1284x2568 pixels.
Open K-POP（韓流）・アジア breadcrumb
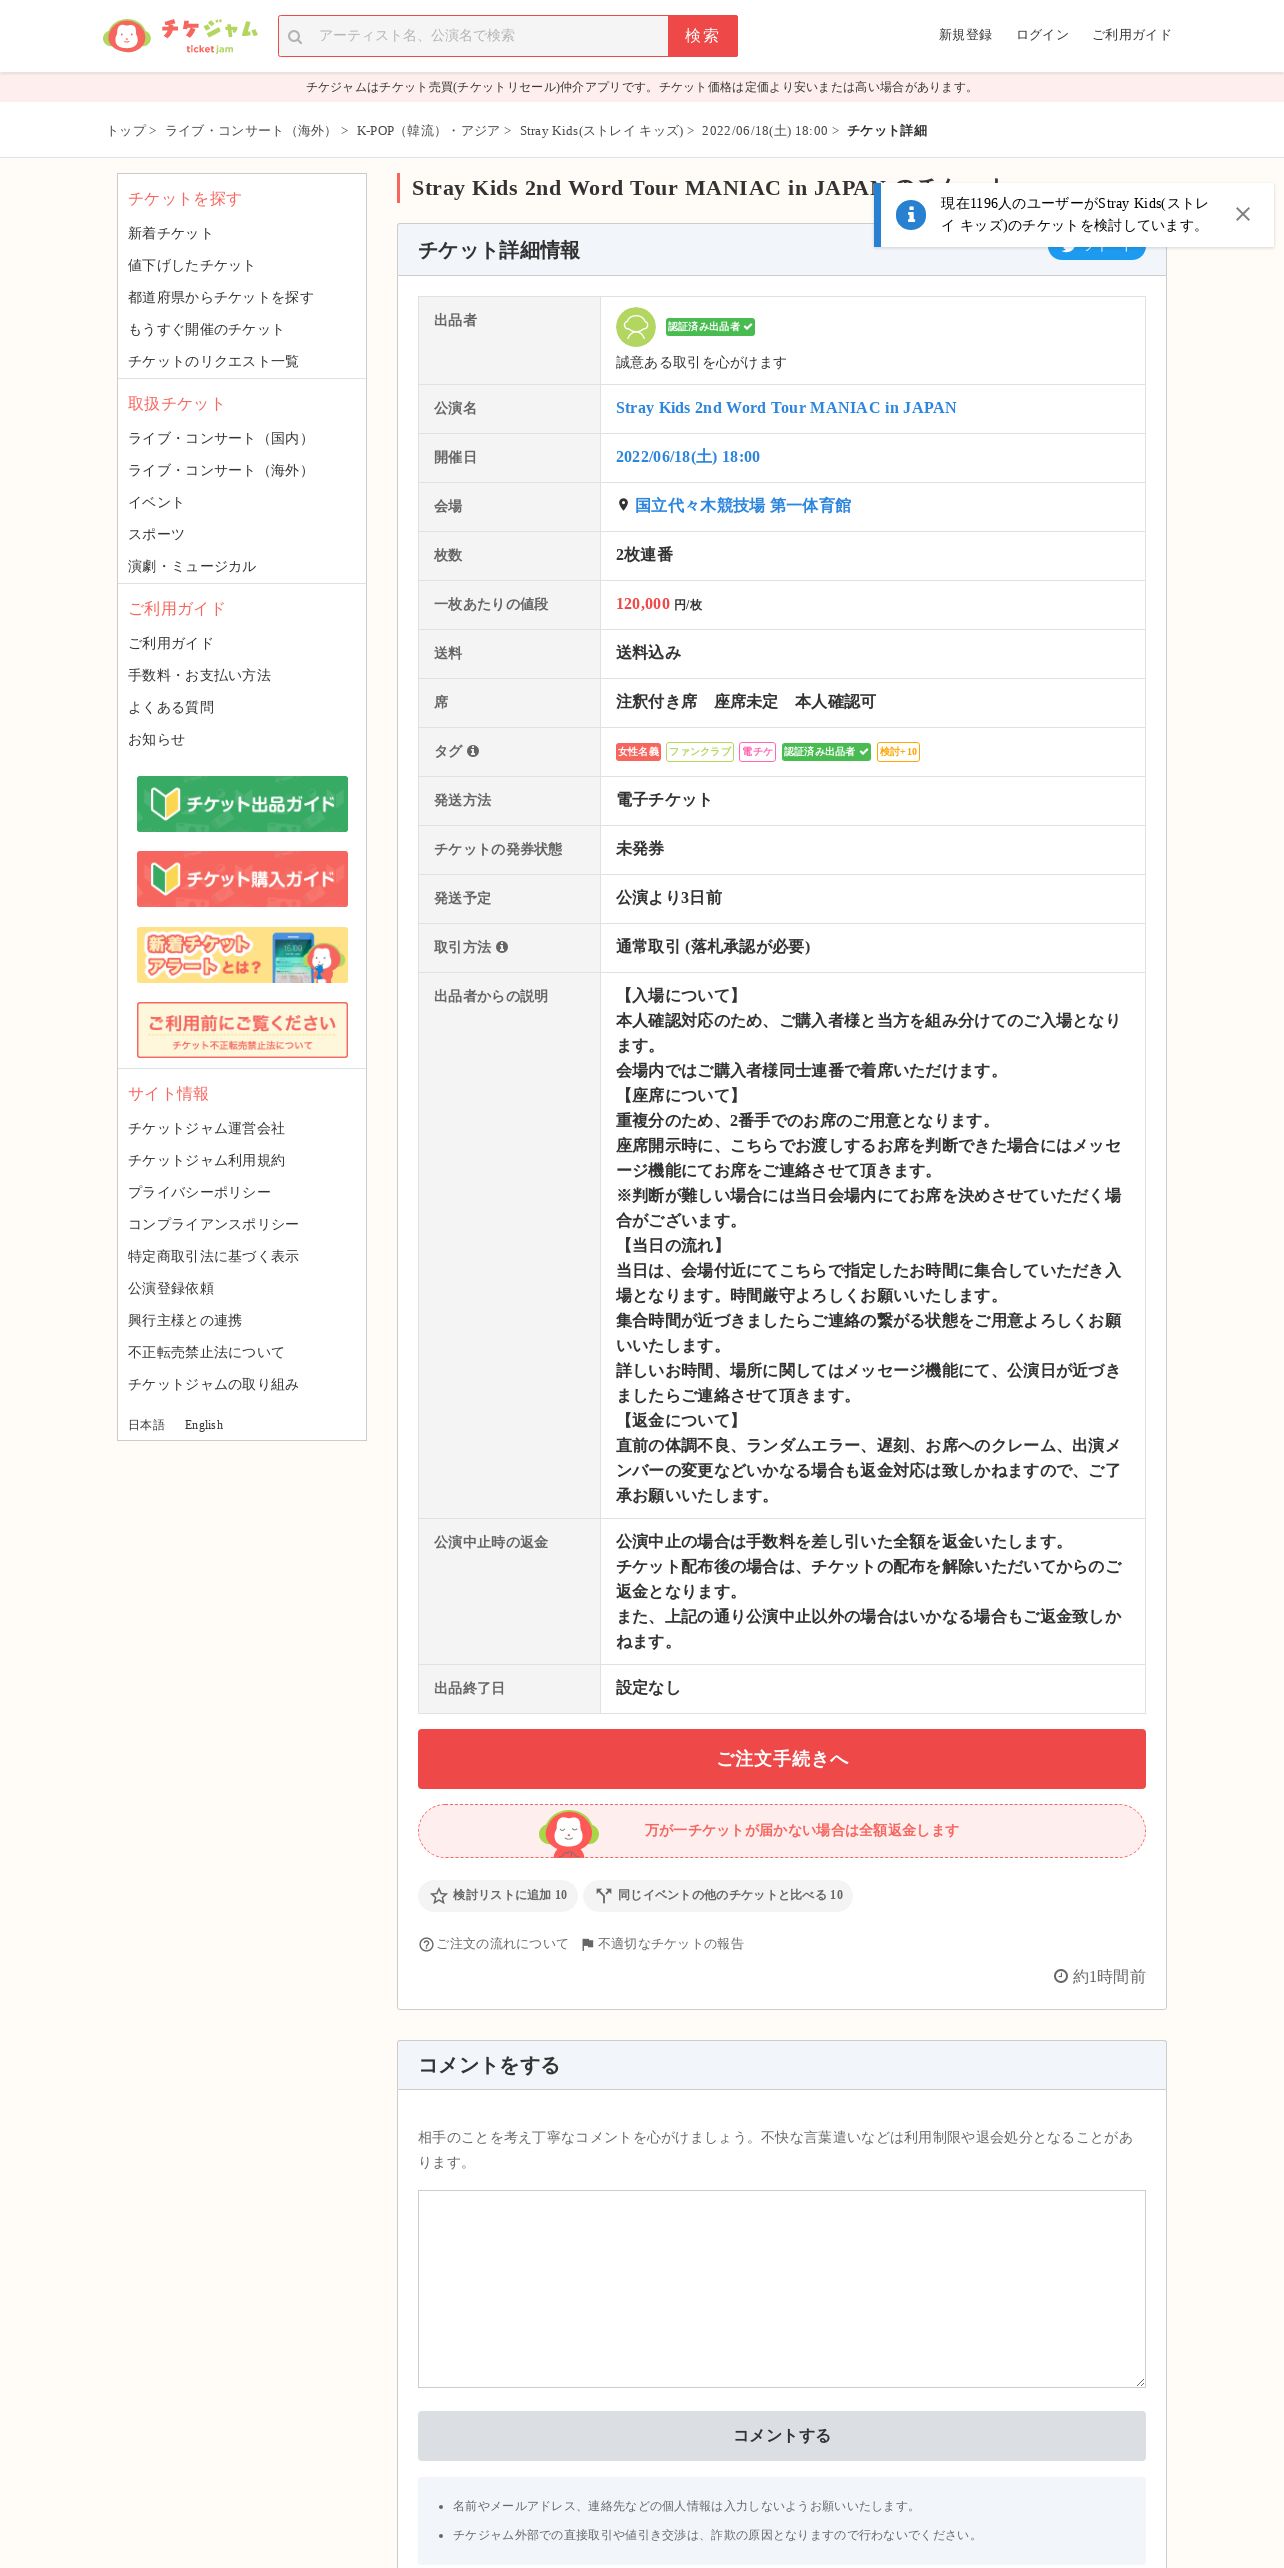pyautogui.click(x=428, y=131)
